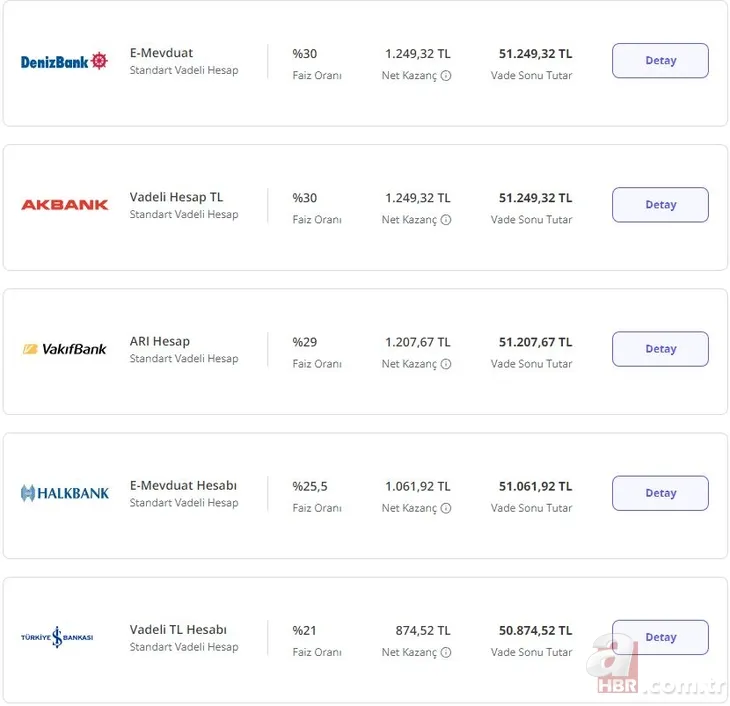Click the Halkbank logo
The width and height of the screenshot is (730, 706).
pyautogui.click(x=65, y=493)
